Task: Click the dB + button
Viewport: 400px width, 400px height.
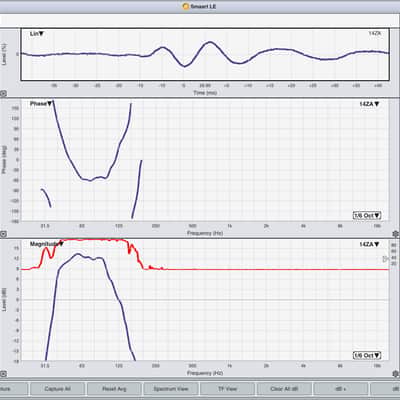Action: [340, 389]
